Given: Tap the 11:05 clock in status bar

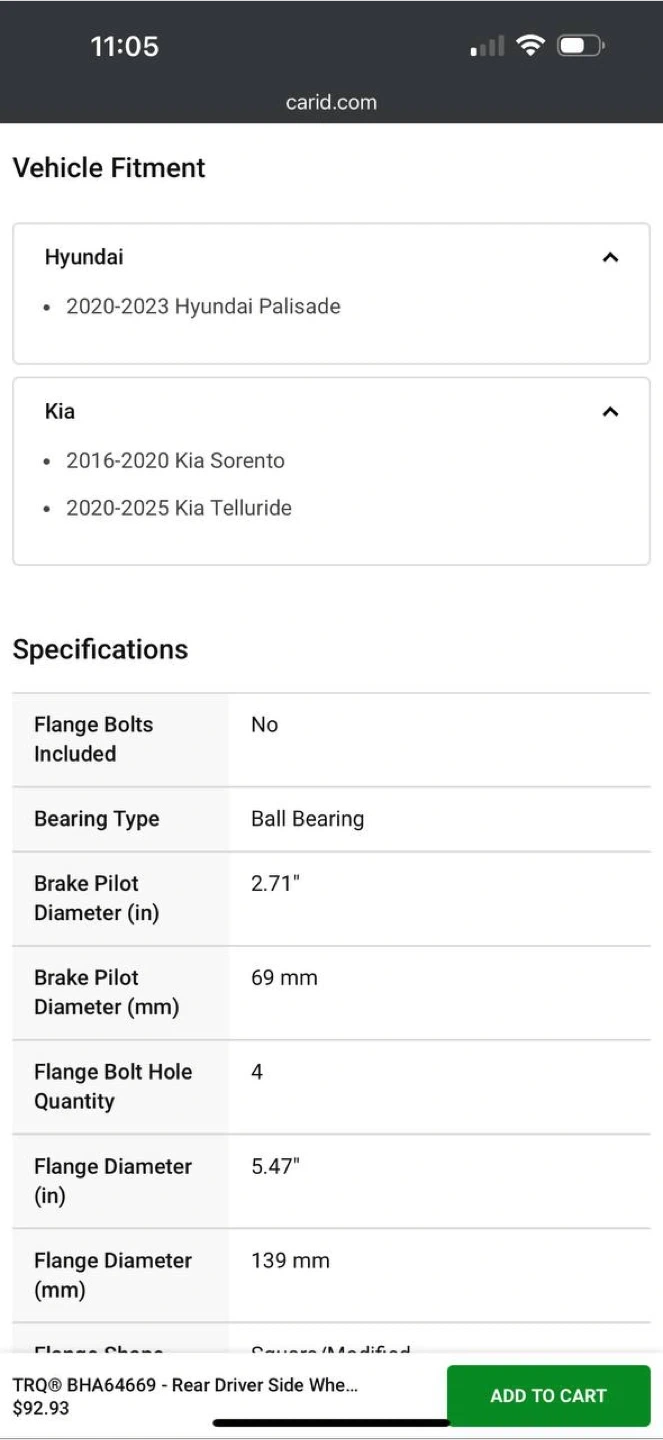Looking at the screenshot, I should [124, 46].
